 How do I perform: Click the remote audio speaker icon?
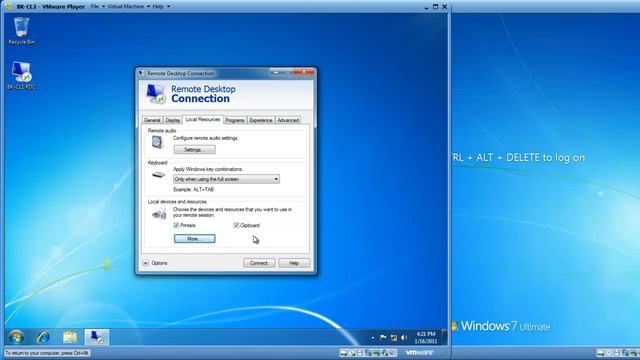pyautogui.click(x=158, y=142)
